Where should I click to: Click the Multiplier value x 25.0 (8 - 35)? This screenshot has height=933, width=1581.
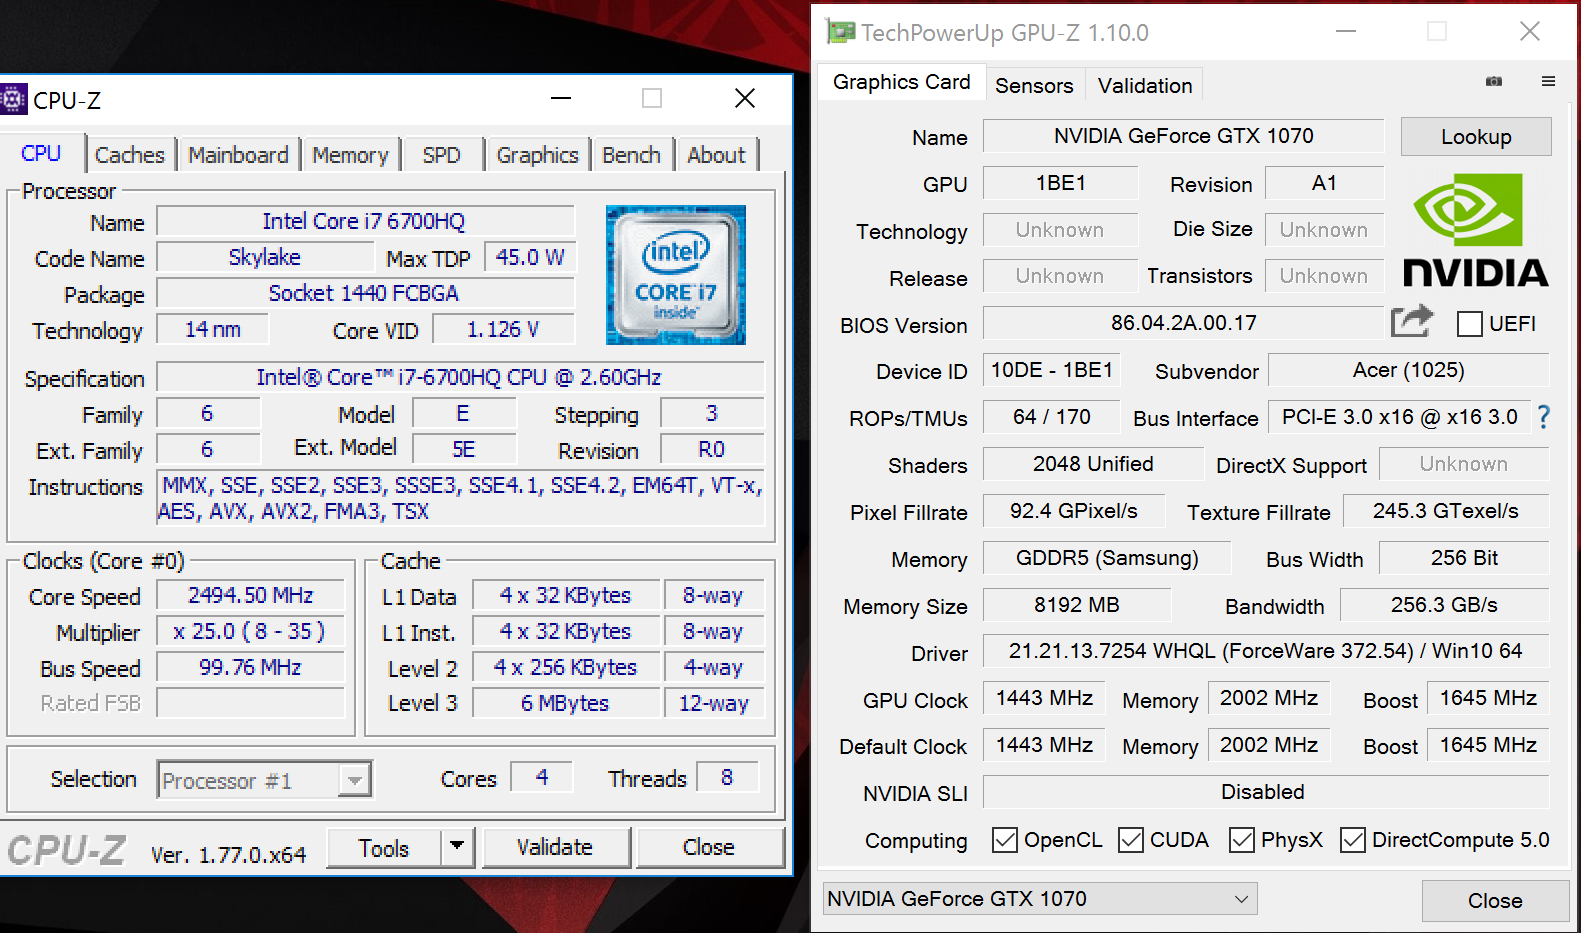point(251,631)
